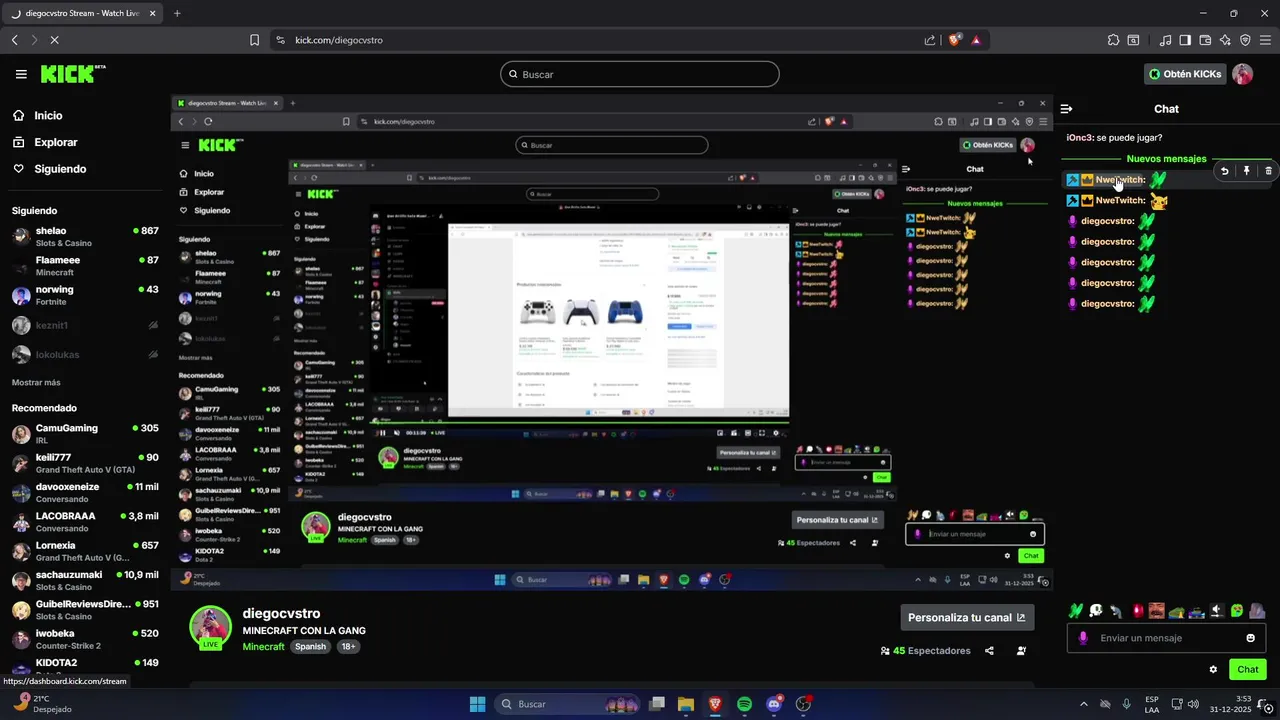This screenshot has height=720, width=1280.
Task: Expand Siguiendo list with Mostrar más
Action: (x=36, y=382)
